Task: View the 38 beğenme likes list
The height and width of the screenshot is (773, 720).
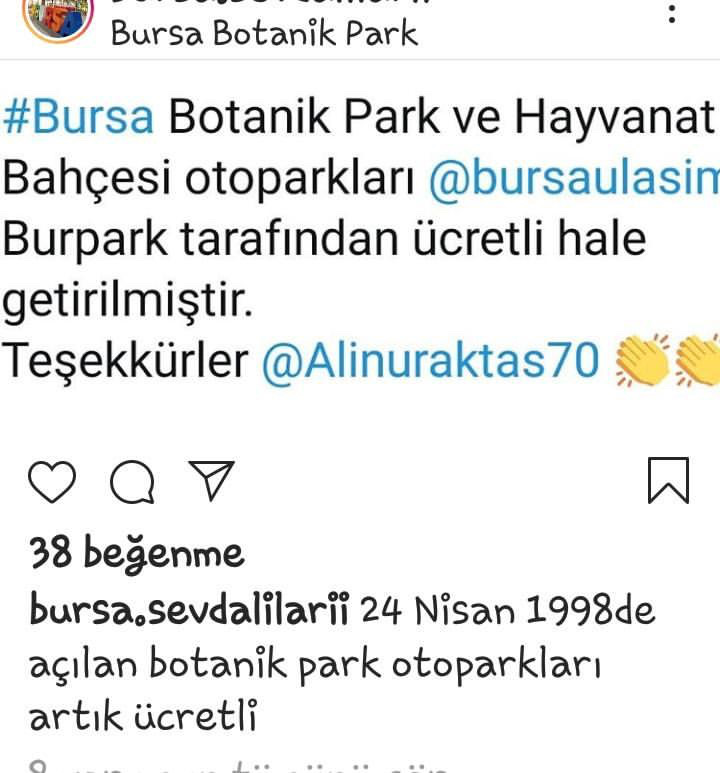Action: click(x=137, y=554)
